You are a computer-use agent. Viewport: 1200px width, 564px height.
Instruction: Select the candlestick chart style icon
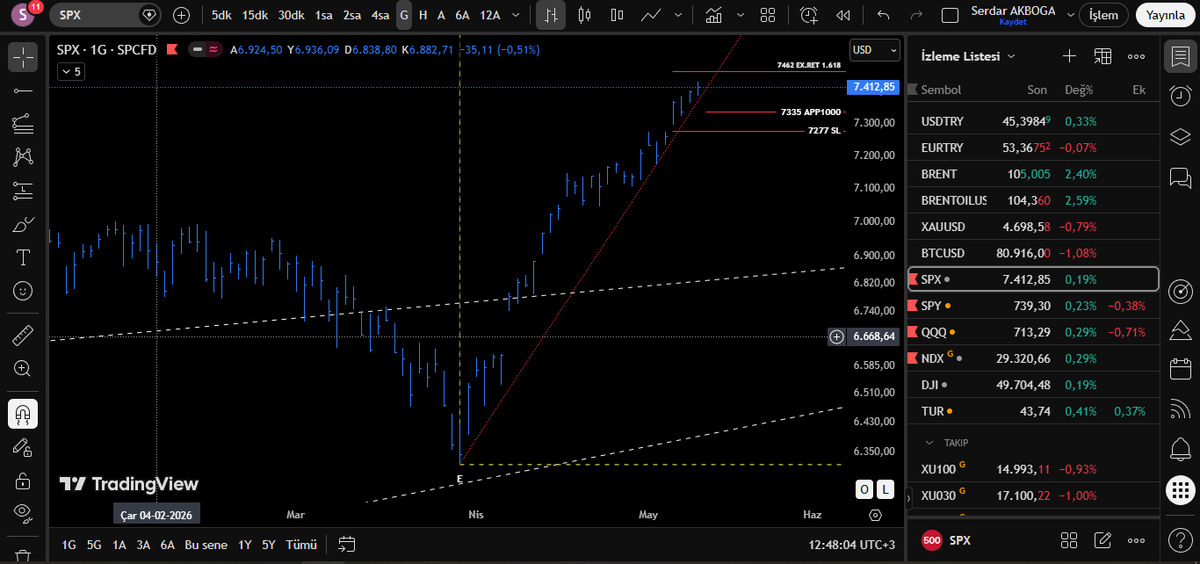tap(584, 15)
